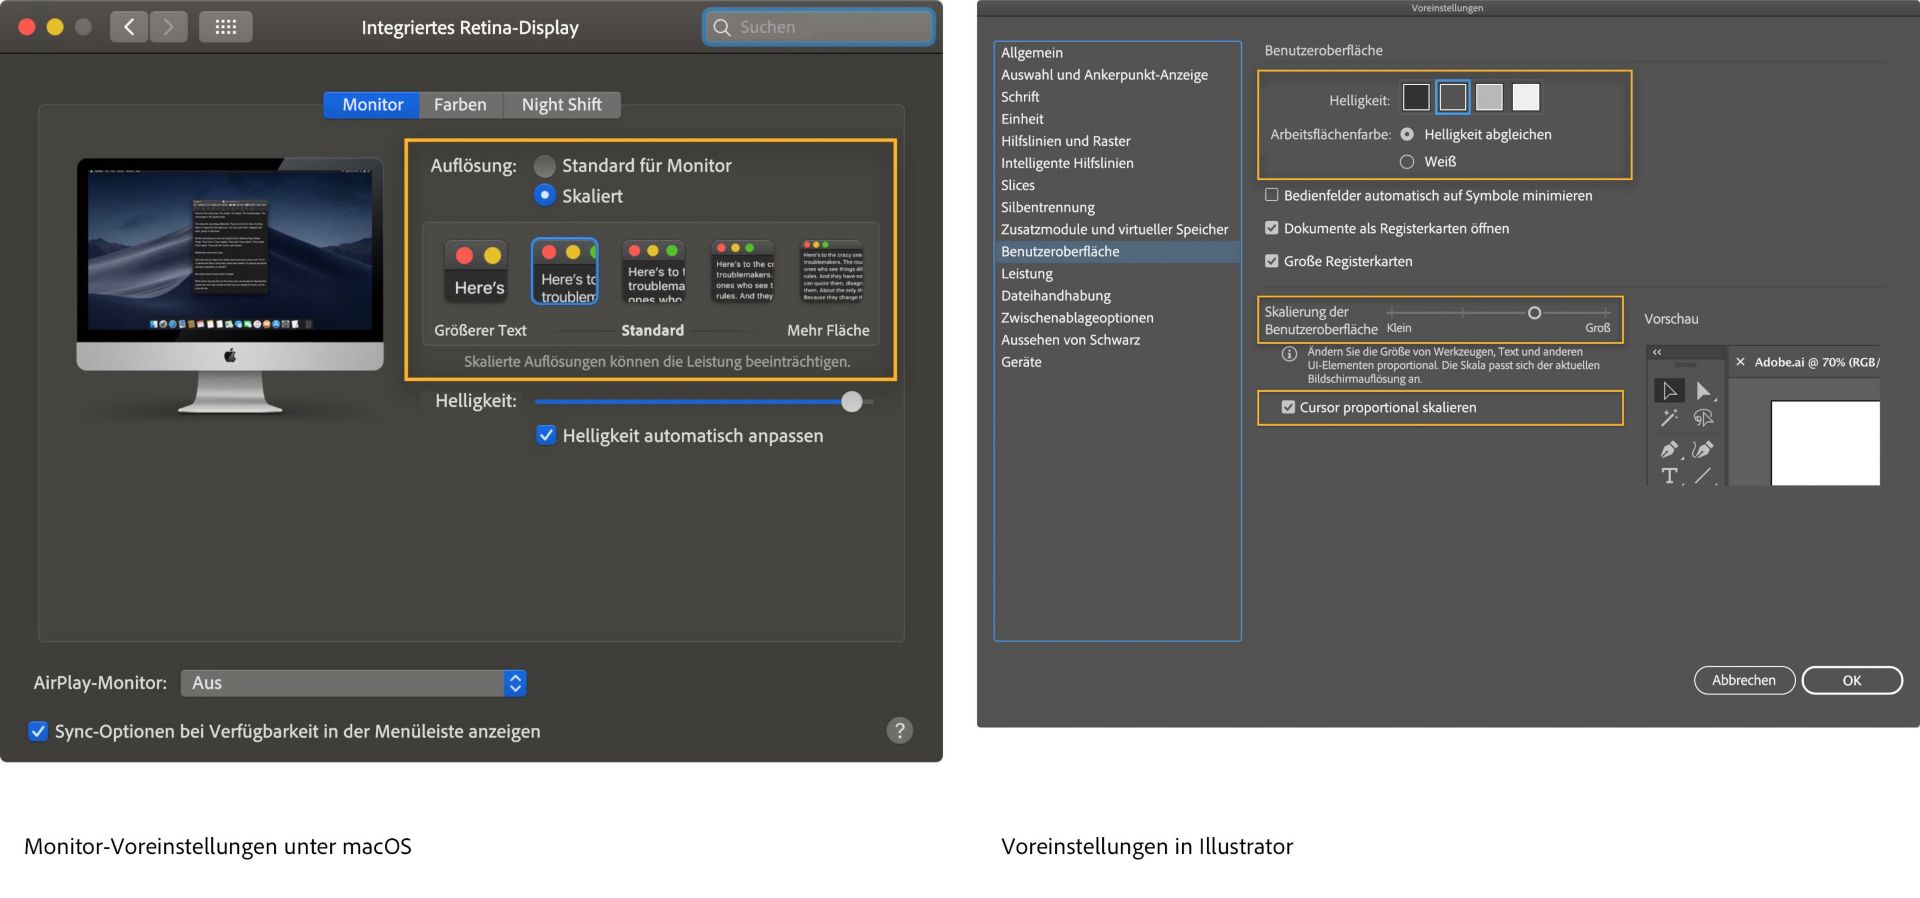Open Allgemein preferences in Illustrator

[1117, 53]
